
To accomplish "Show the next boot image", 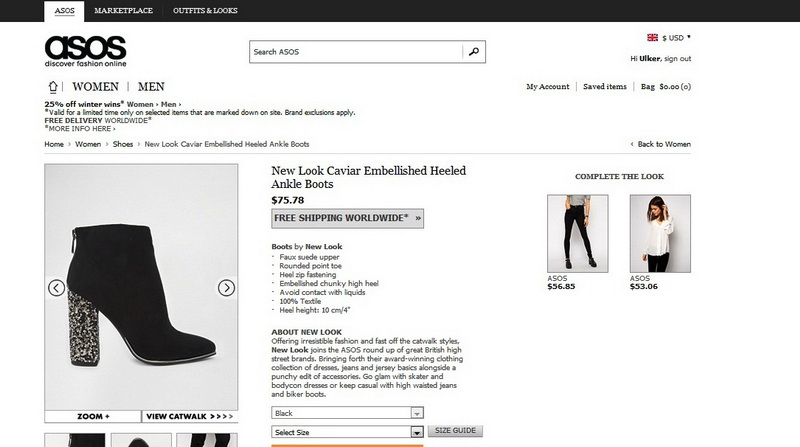I will [226, 288].
